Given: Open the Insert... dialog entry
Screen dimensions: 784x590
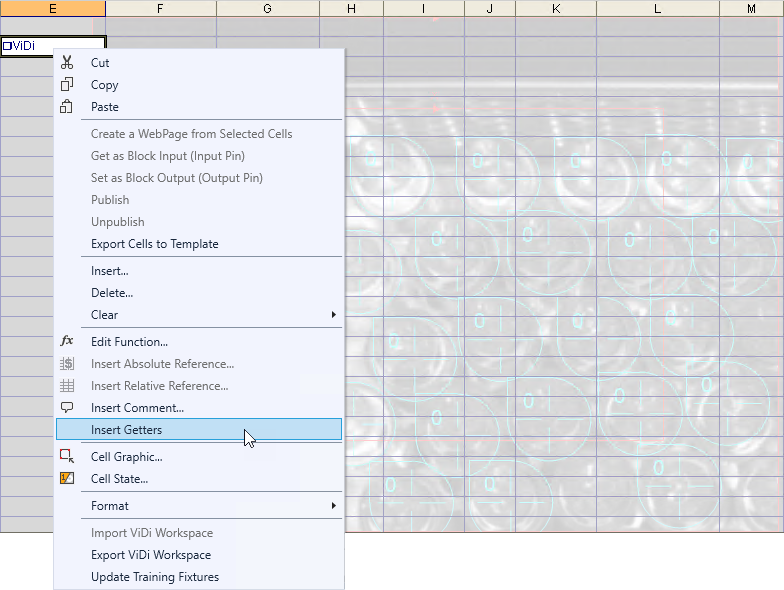Looking at the screenshot, I should click(x=109, y=271).
